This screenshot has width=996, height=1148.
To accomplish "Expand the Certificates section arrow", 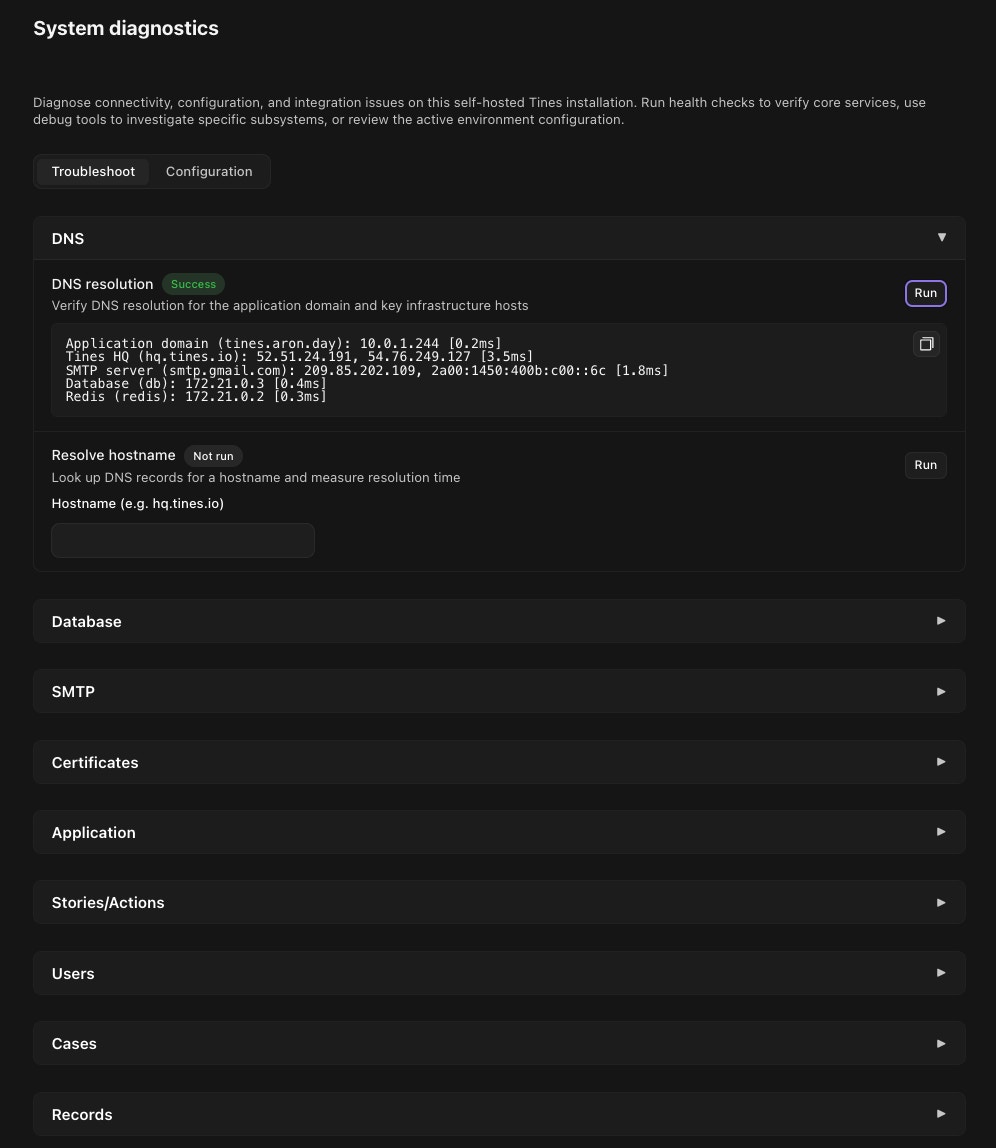I will click(941, 761).
